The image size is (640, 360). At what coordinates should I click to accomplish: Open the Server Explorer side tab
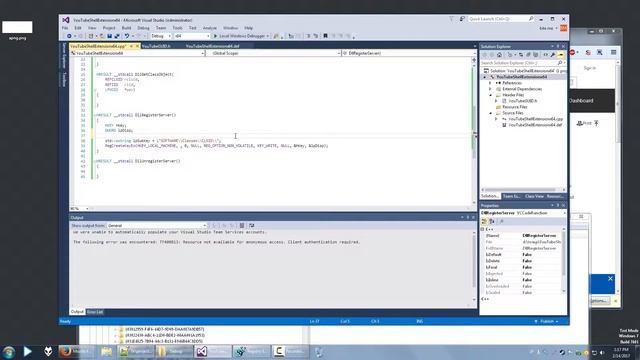[x=64, y=56]
